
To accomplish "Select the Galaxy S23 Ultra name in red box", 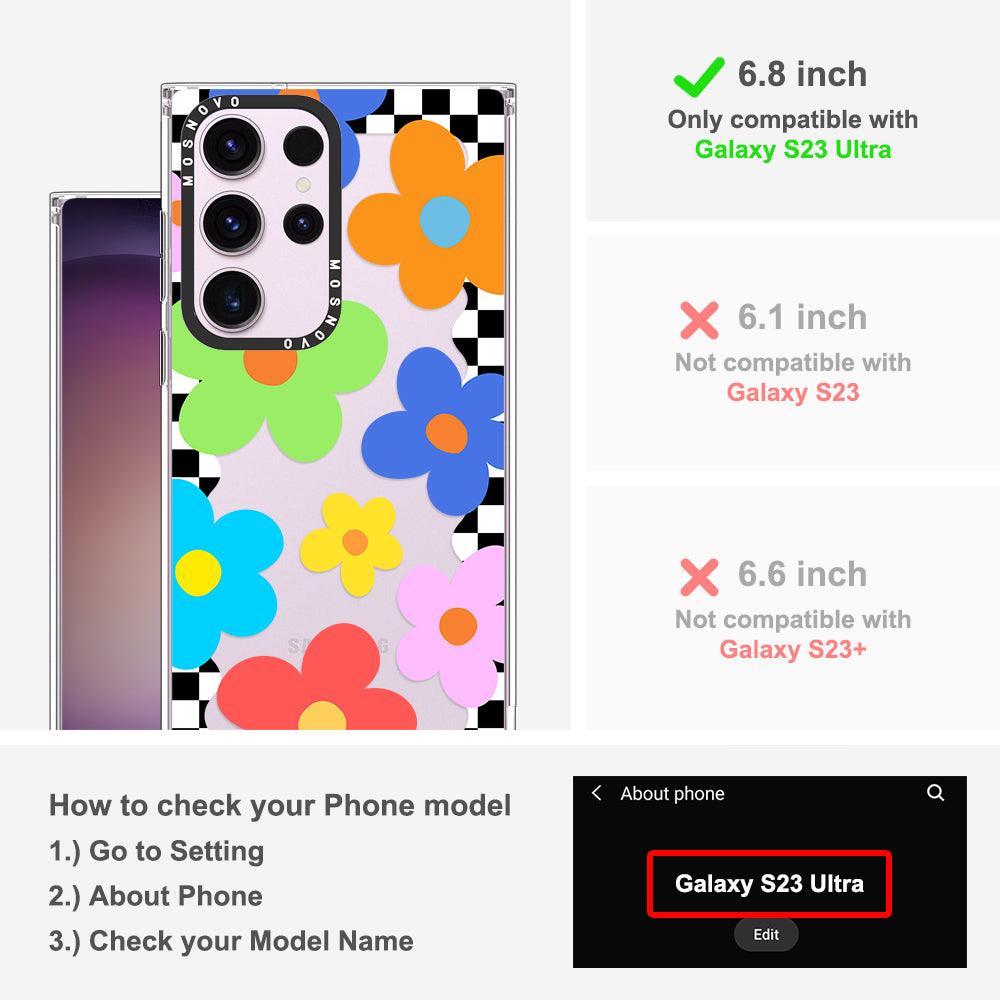I will click(x=769, y=884).
